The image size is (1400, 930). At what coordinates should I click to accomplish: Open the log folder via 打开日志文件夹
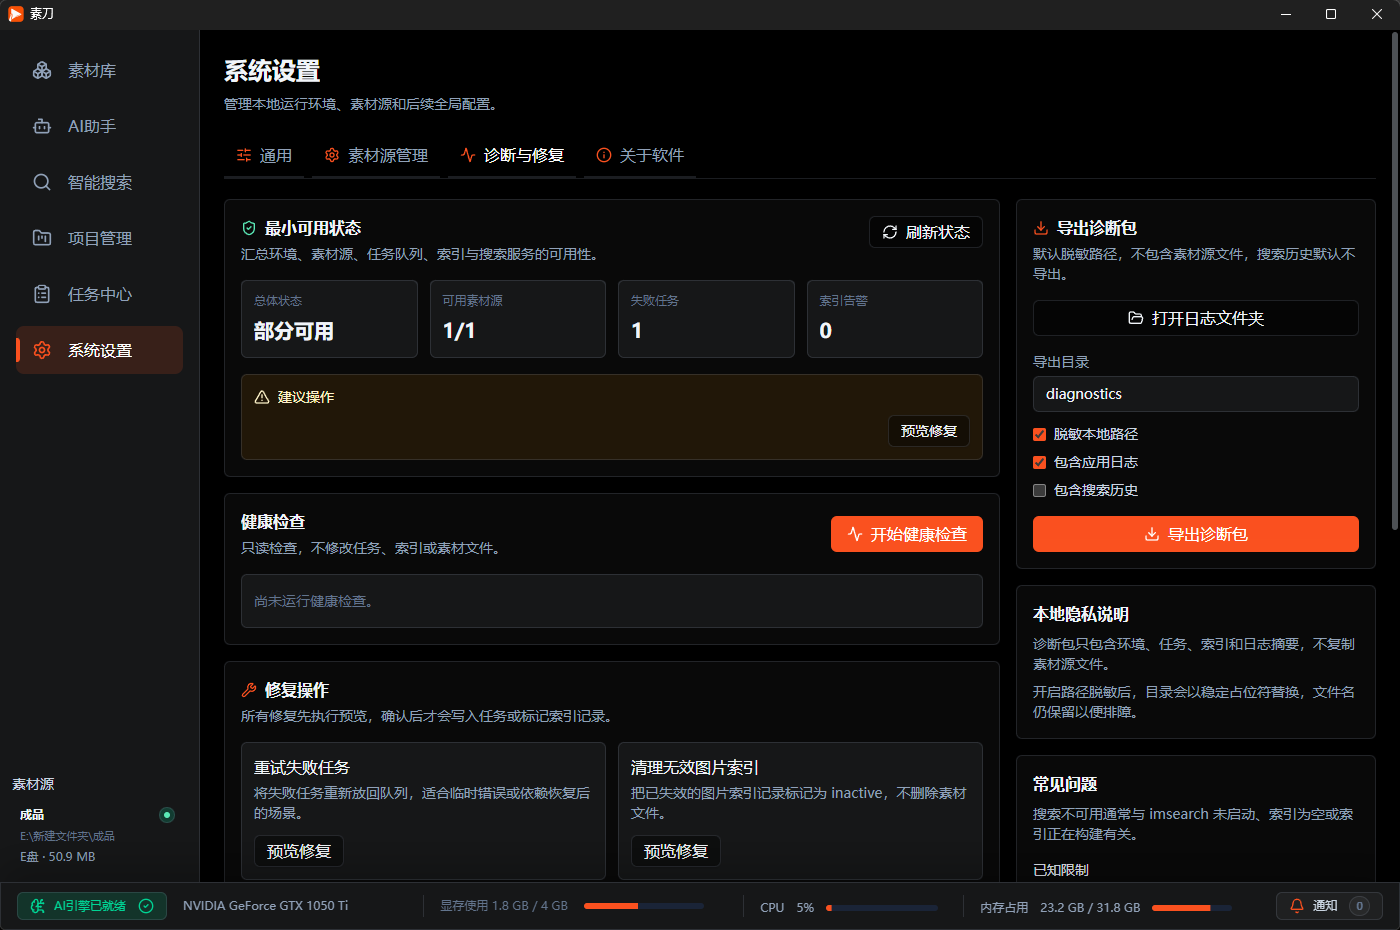coord(1196,318)
